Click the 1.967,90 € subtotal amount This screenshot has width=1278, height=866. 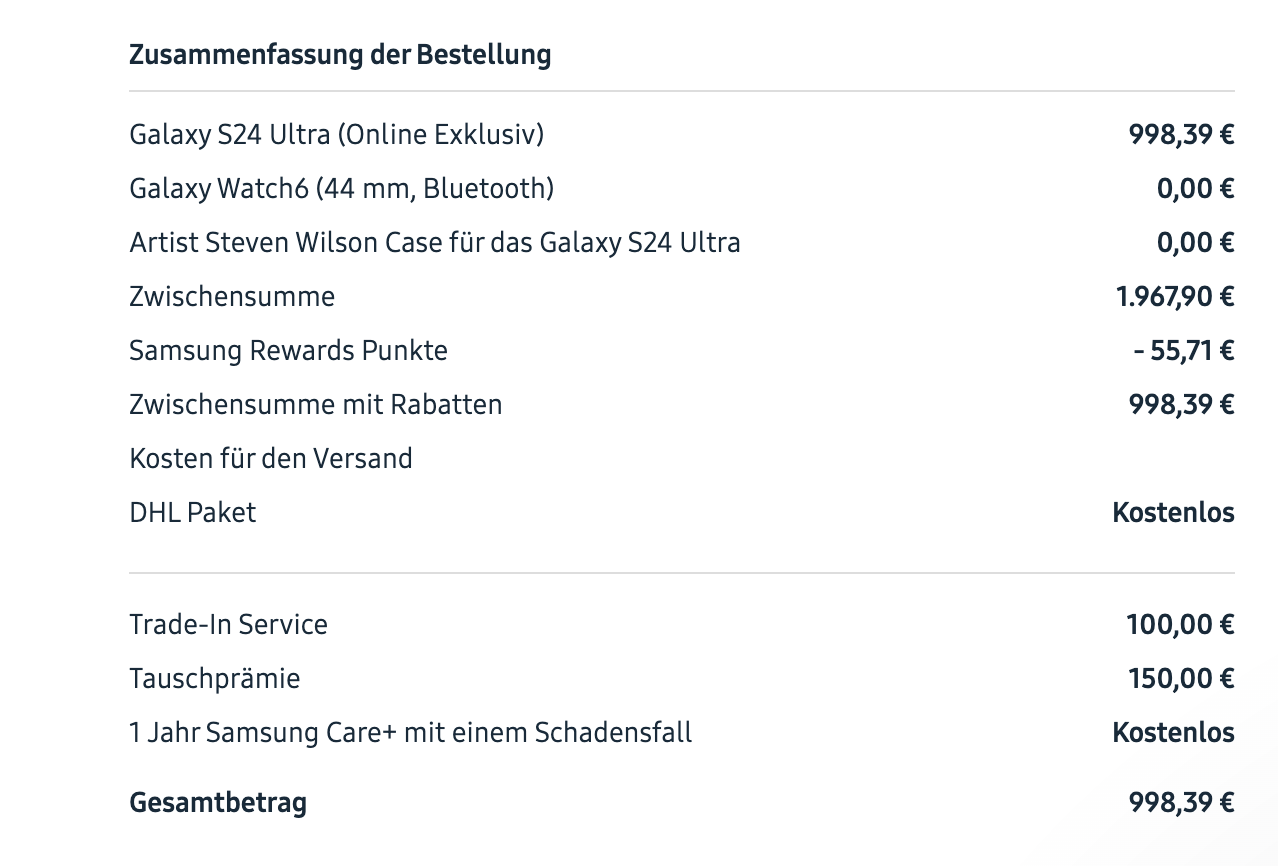pos(1175,296)
